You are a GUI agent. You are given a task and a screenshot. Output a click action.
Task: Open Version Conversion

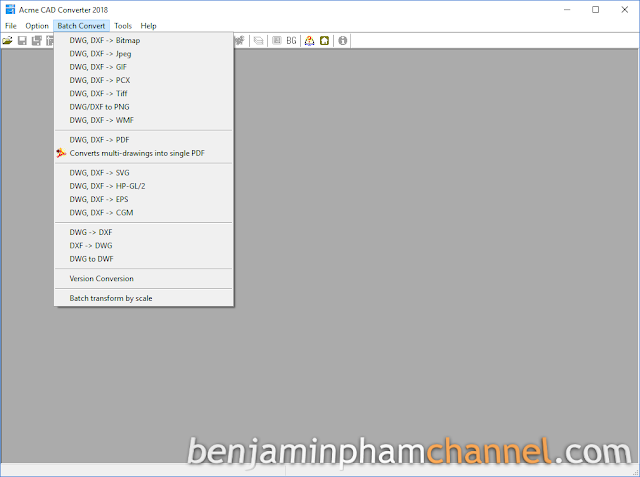click(144, 279)
